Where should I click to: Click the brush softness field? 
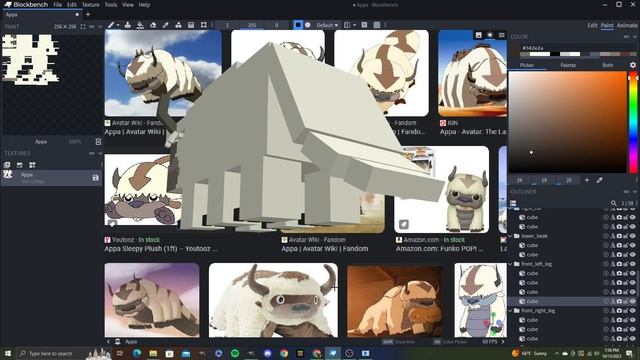[x=276, y=25]
